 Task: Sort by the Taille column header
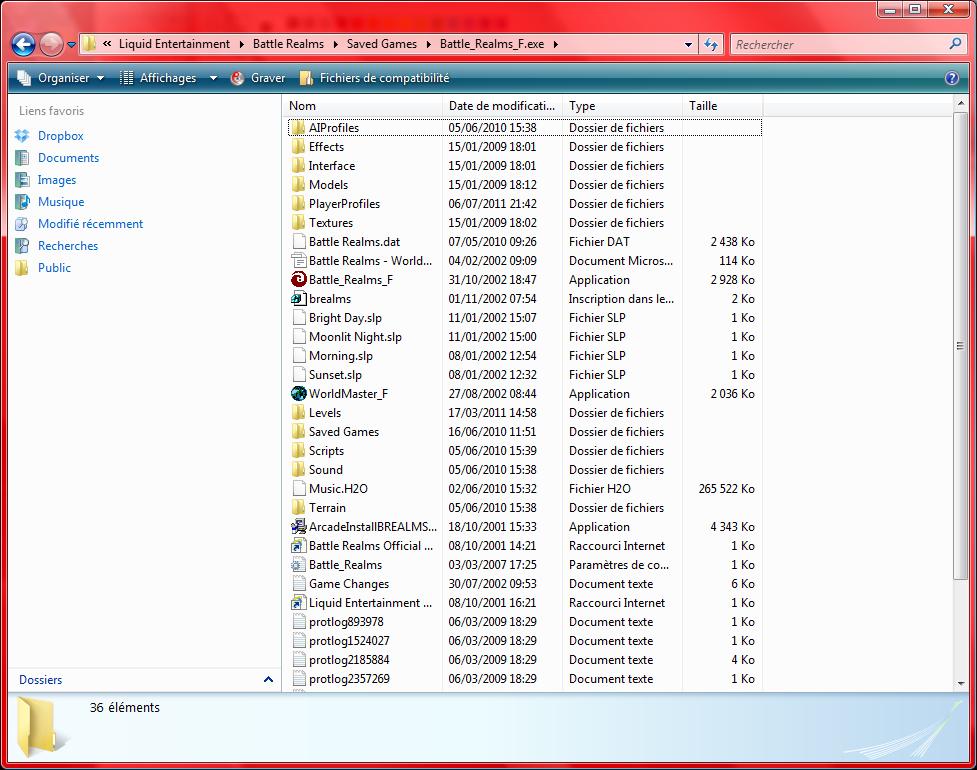(x=723, y=106)
